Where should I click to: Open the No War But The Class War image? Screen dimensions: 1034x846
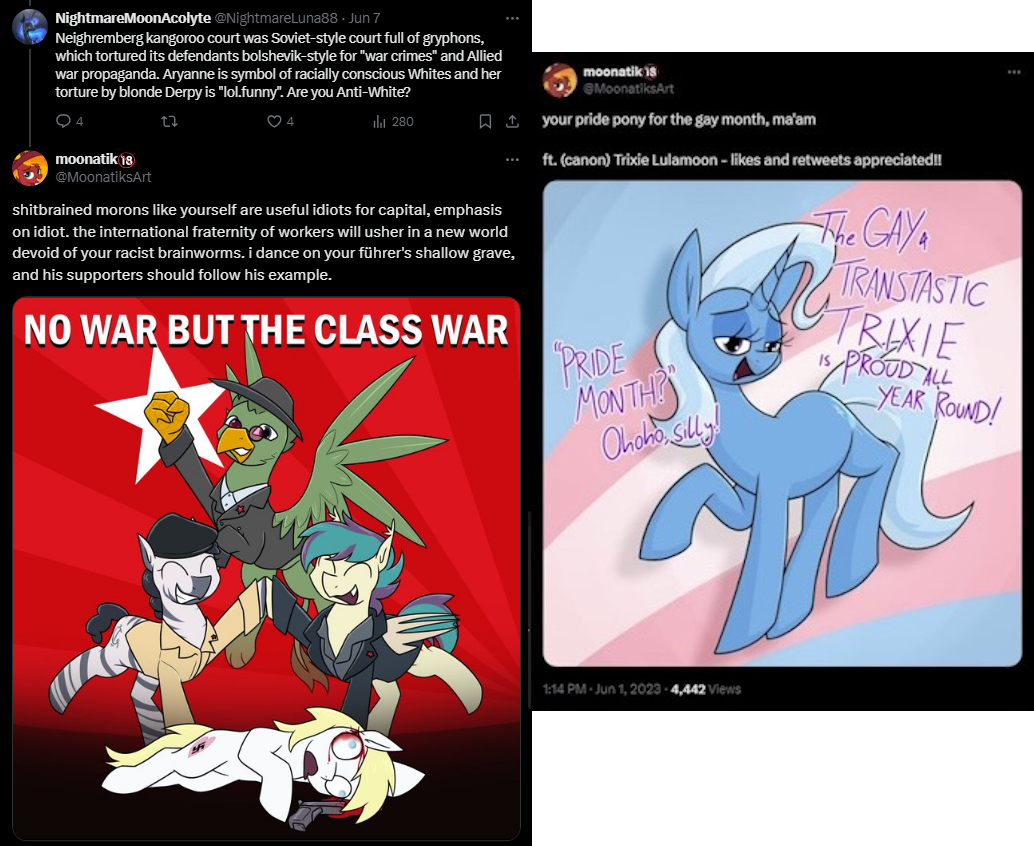[266, 568]
